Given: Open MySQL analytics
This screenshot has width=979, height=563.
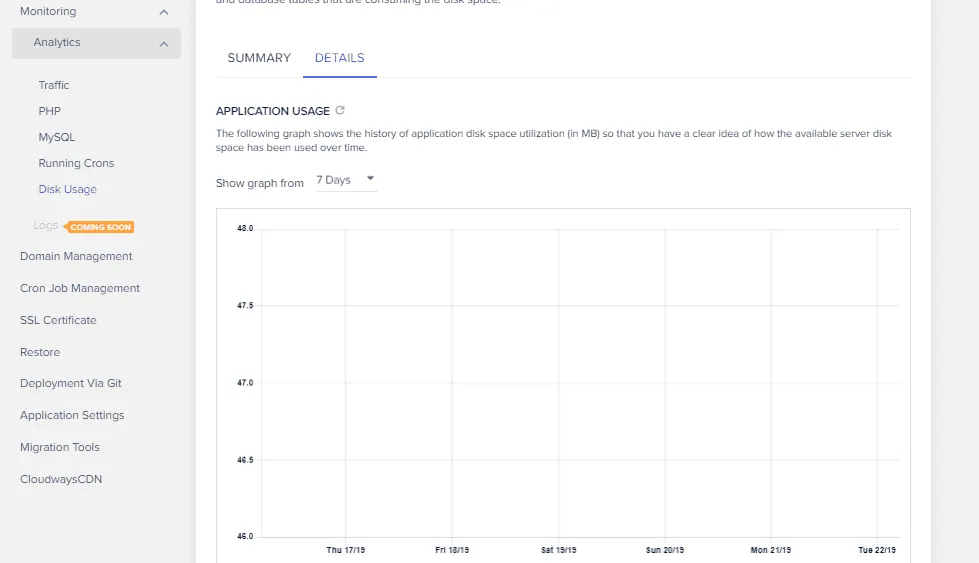Looking at the screenshot, I should [57, 137].
